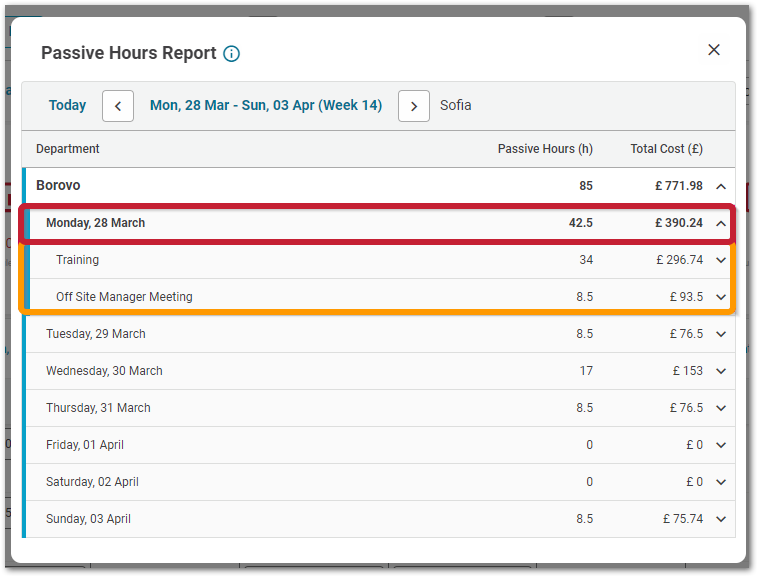The width and height of the screenshot is (758, 577).
Task: Click the Wednesday, 30 March label
Action: coord(104,371)
